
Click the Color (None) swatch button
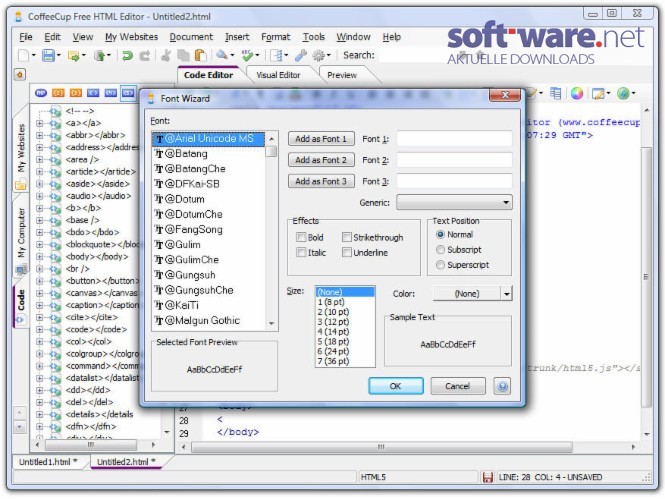pyautogui.click(x=467, y=293)
